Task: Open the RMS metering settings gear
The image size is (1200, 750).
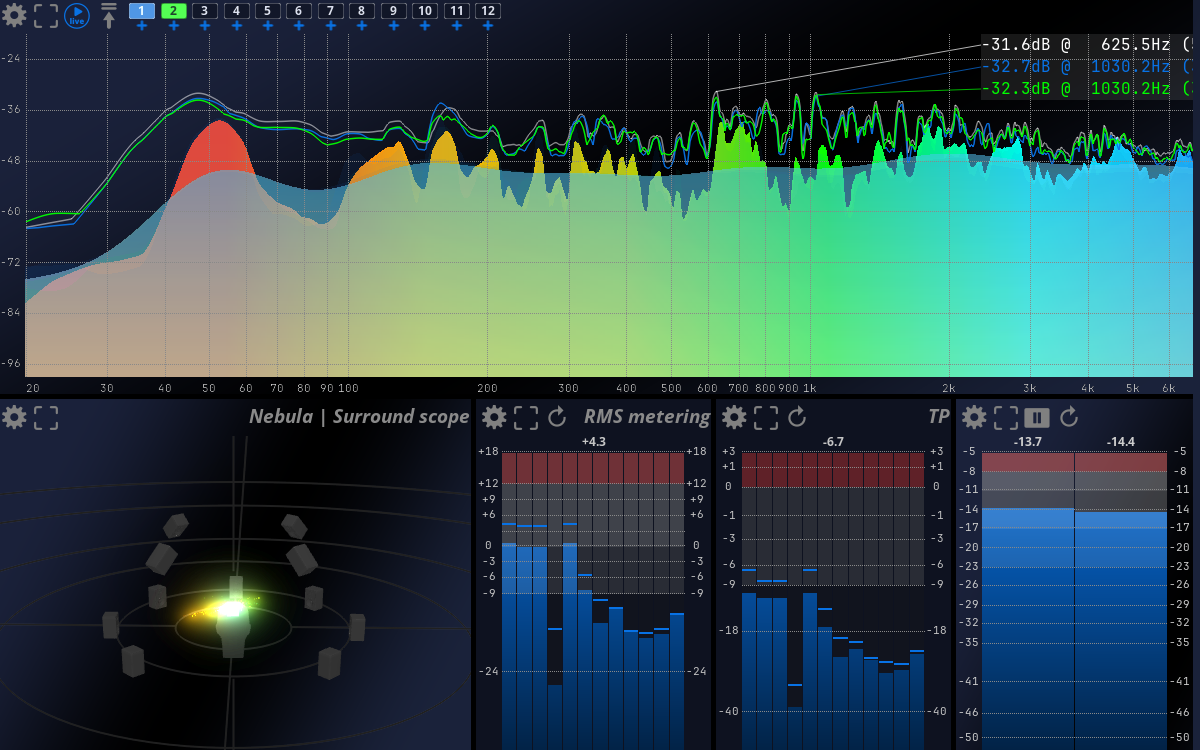Action: [494, 417]
